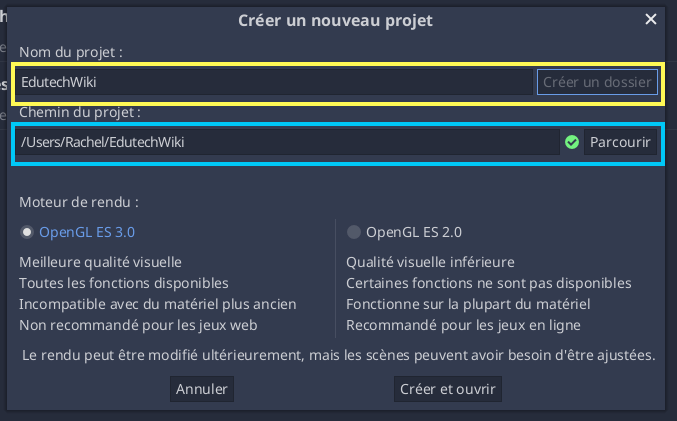Click the OpenGL ES 2.0 label text
677x421 pixels.
click(414, 232)
